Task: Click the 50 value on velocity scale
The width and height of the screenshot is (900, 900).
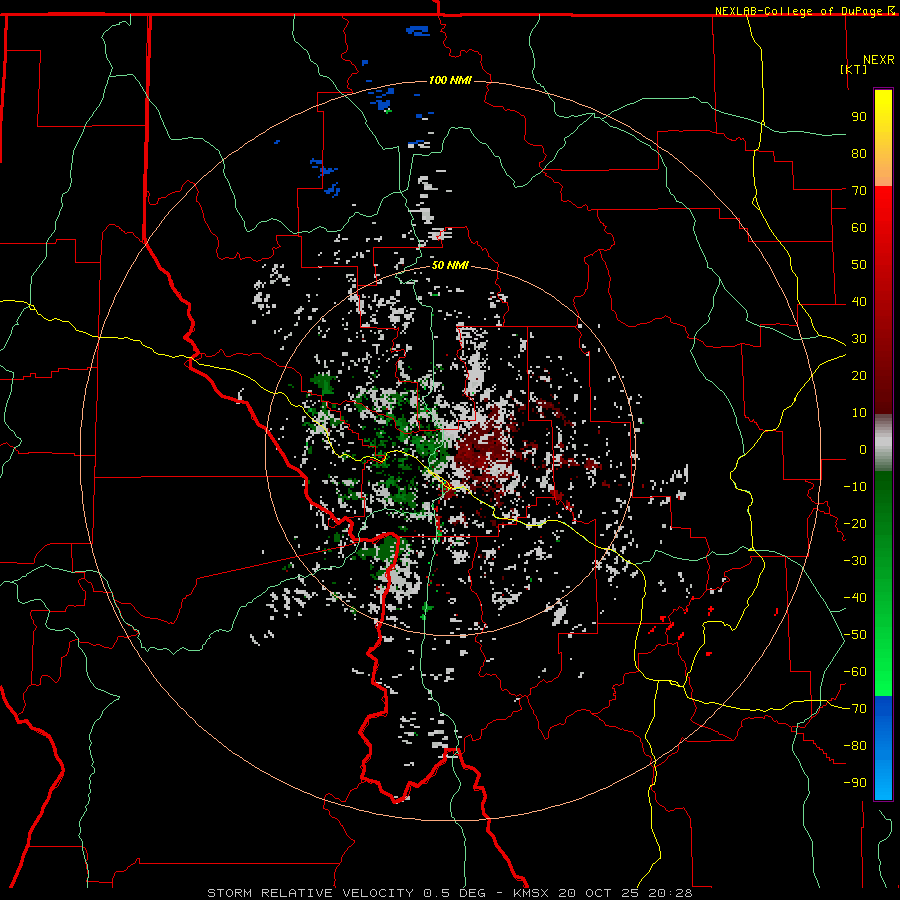Action: click(859, 265)
